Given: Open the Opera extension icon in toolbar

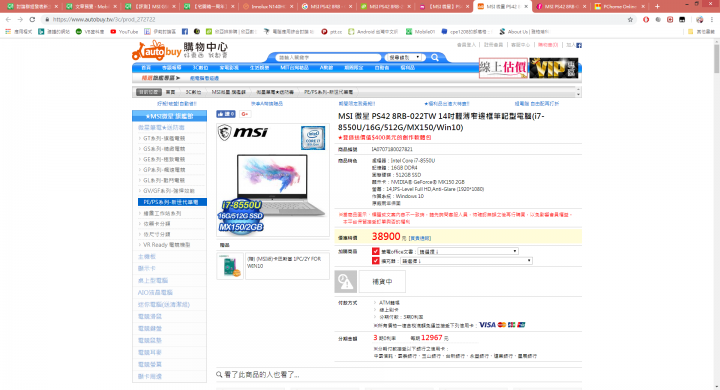Looking at the screenshot, I should click(x=646, y=19).
